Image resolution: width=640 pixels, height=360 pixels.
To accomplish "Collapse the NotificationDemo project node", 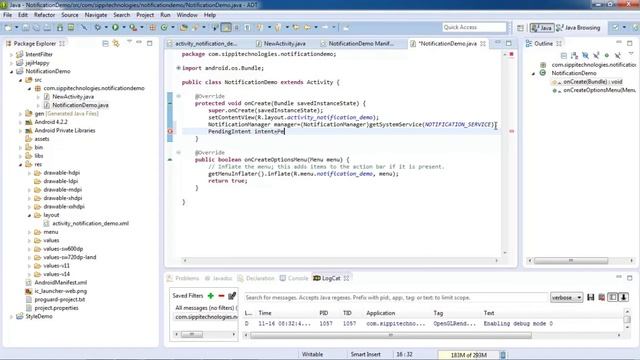I will (11, 71).
